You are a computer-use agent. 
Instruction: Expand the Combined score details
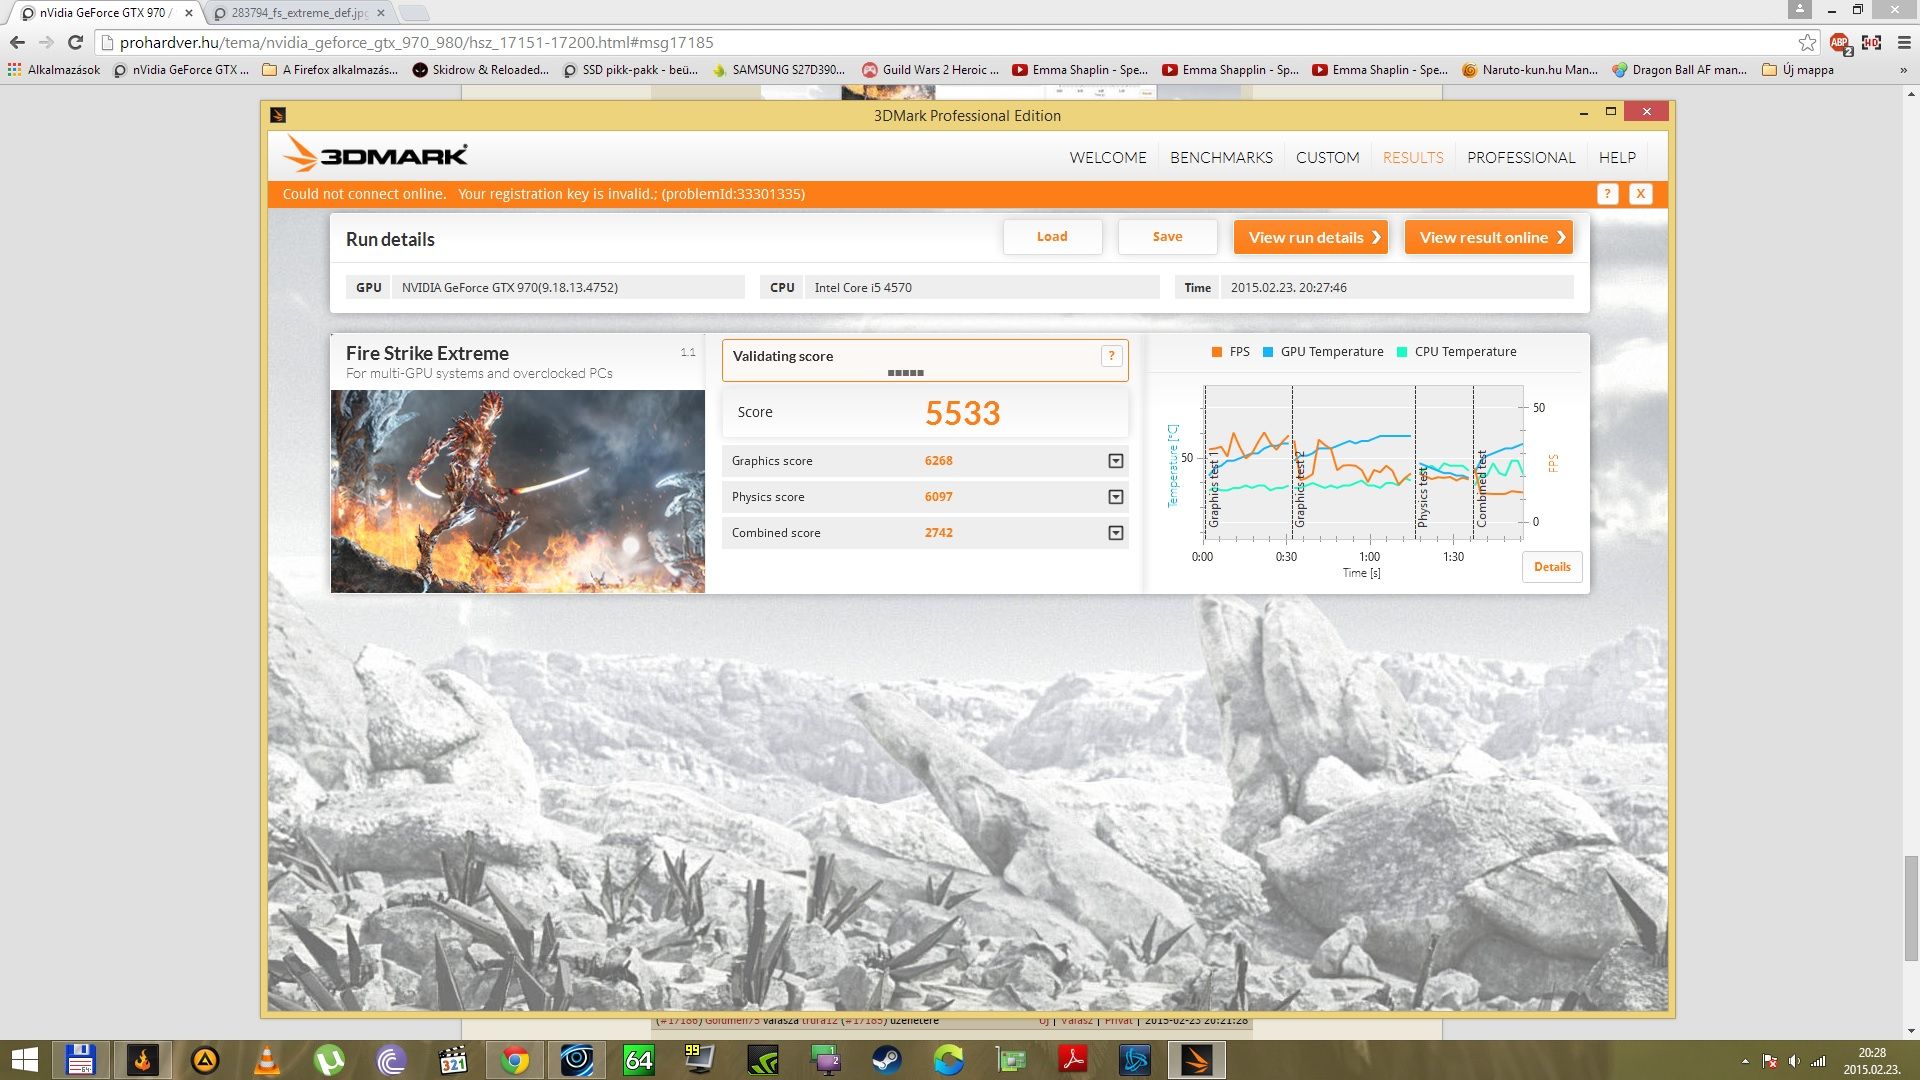click(1116, 533)
